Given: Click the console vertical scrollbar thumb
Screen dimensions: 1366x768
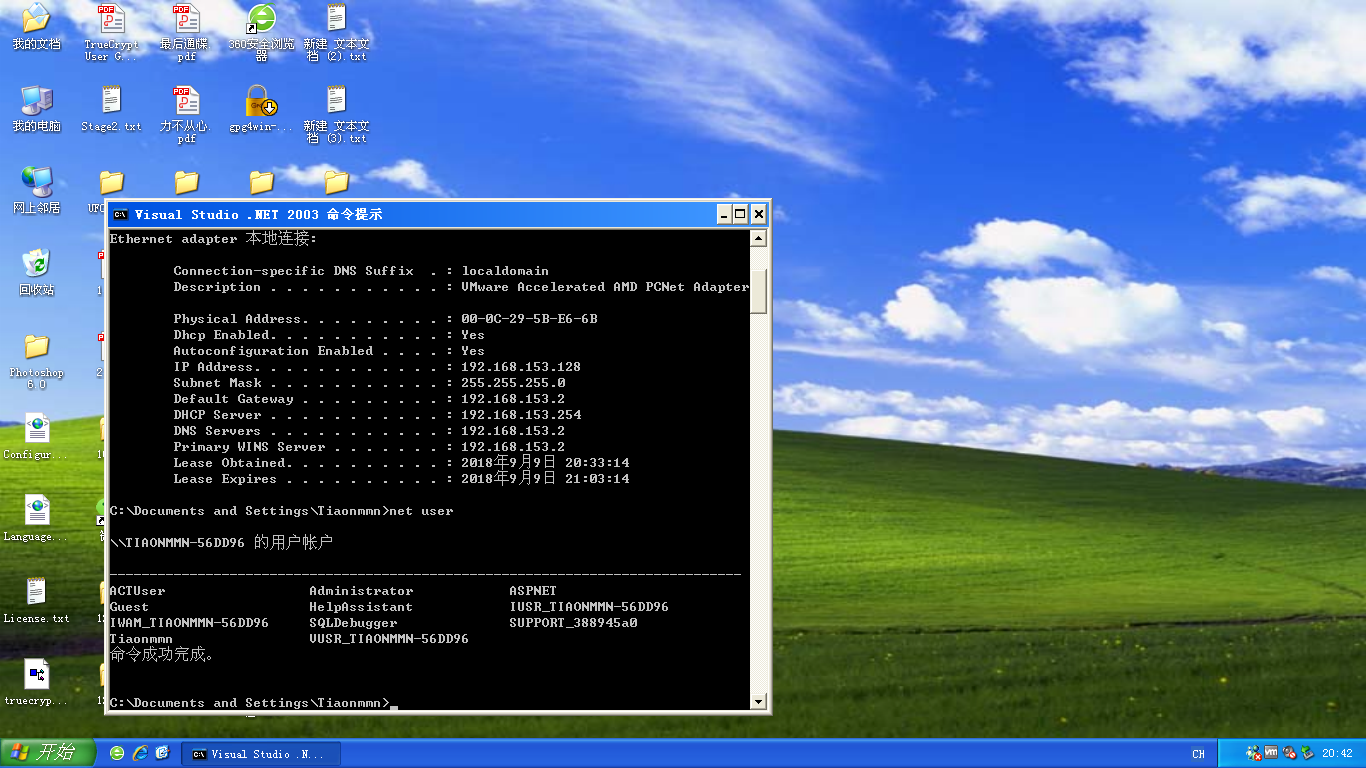Looking at the screenshot, I should click(x=758, y=290).
